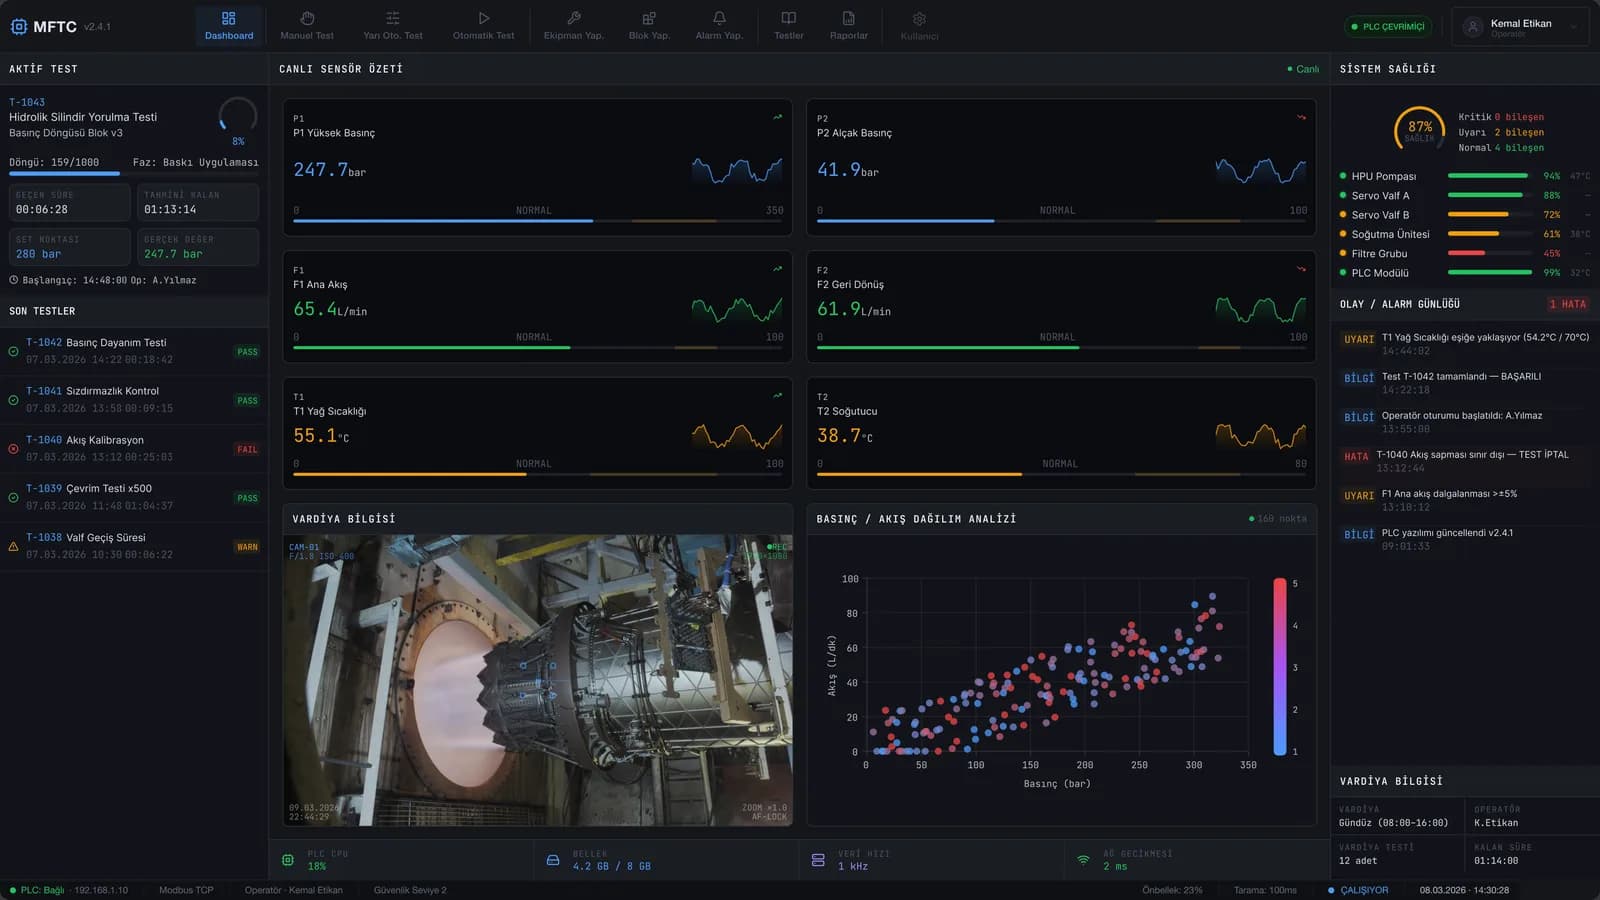Switch to the Yarı Oto. Test tab
The width and height of the screenshot is (1600, 900).
tap(393, 26)
